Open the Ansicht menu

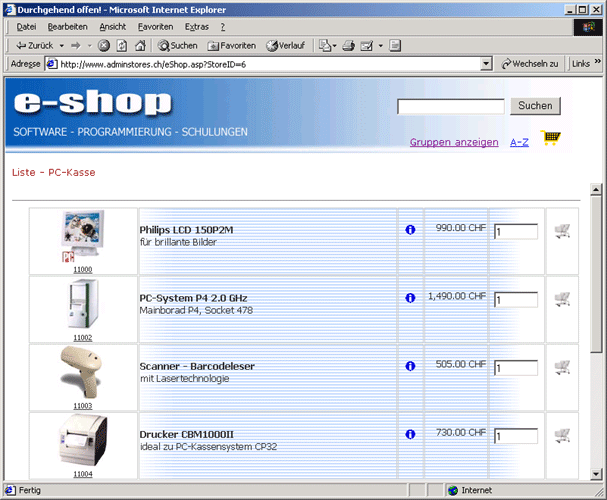pos(113,27)
